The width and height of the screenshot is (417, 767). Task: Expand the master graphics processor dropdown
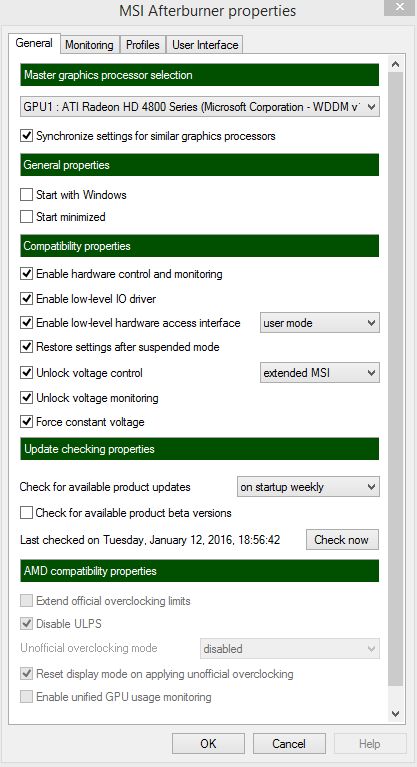tap(200, 107)
